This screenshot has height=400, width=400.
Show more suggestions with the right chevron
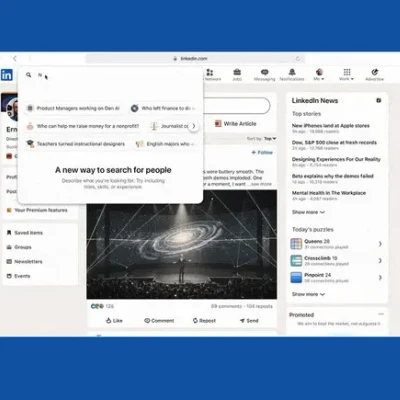pos(194,126)
